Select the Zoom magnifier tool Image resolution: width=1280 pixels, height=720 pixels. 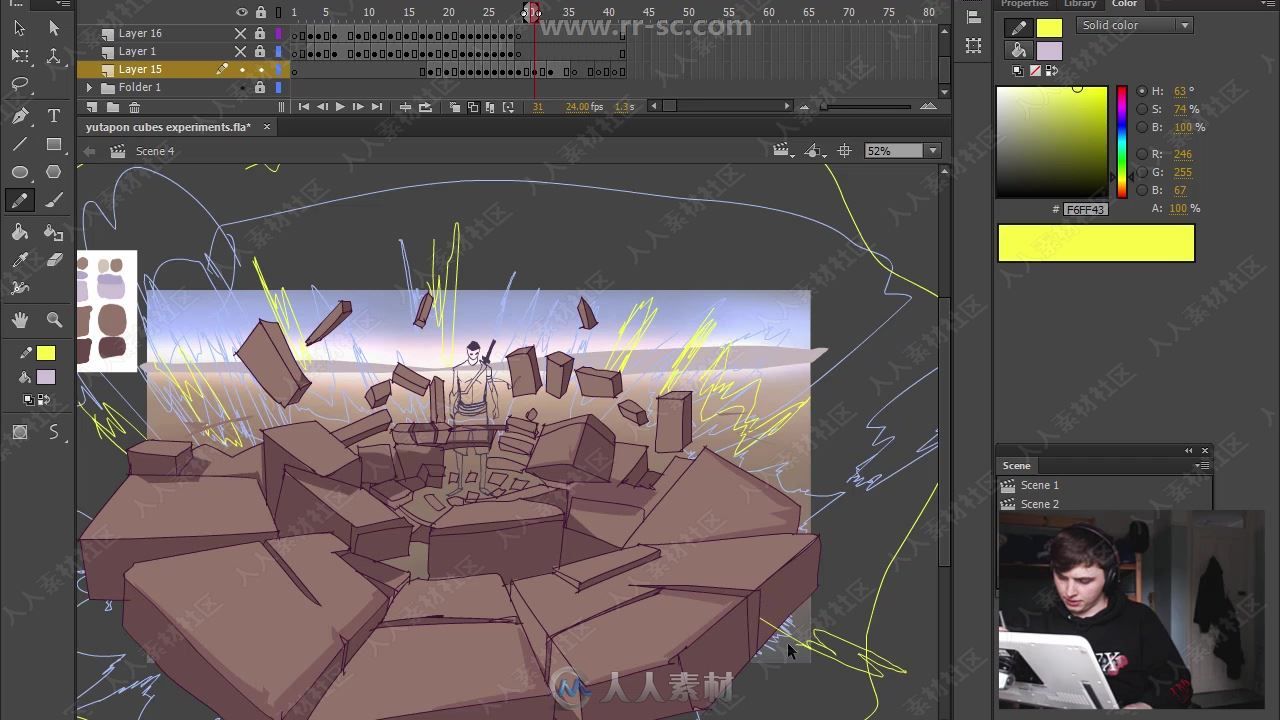pos(54,320)
